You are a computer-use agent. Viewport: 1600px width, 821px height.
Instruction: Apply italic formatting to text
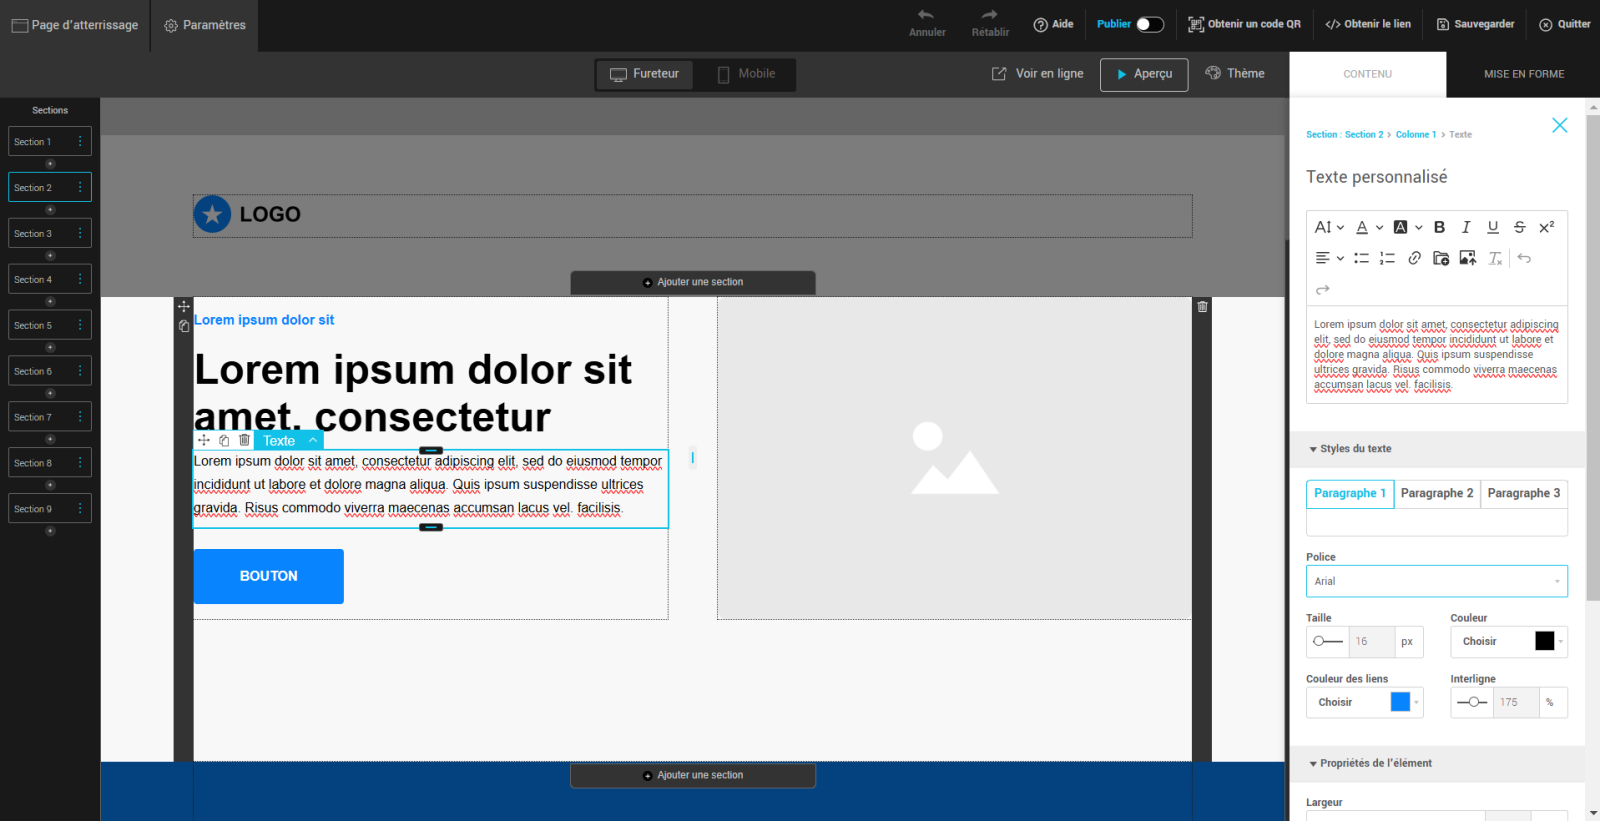[1466, 227]
